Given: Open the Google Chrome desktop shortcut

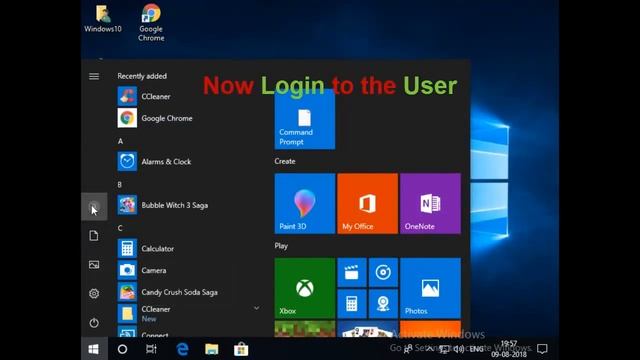Looking at the screenshot, I should pos(151,22).
